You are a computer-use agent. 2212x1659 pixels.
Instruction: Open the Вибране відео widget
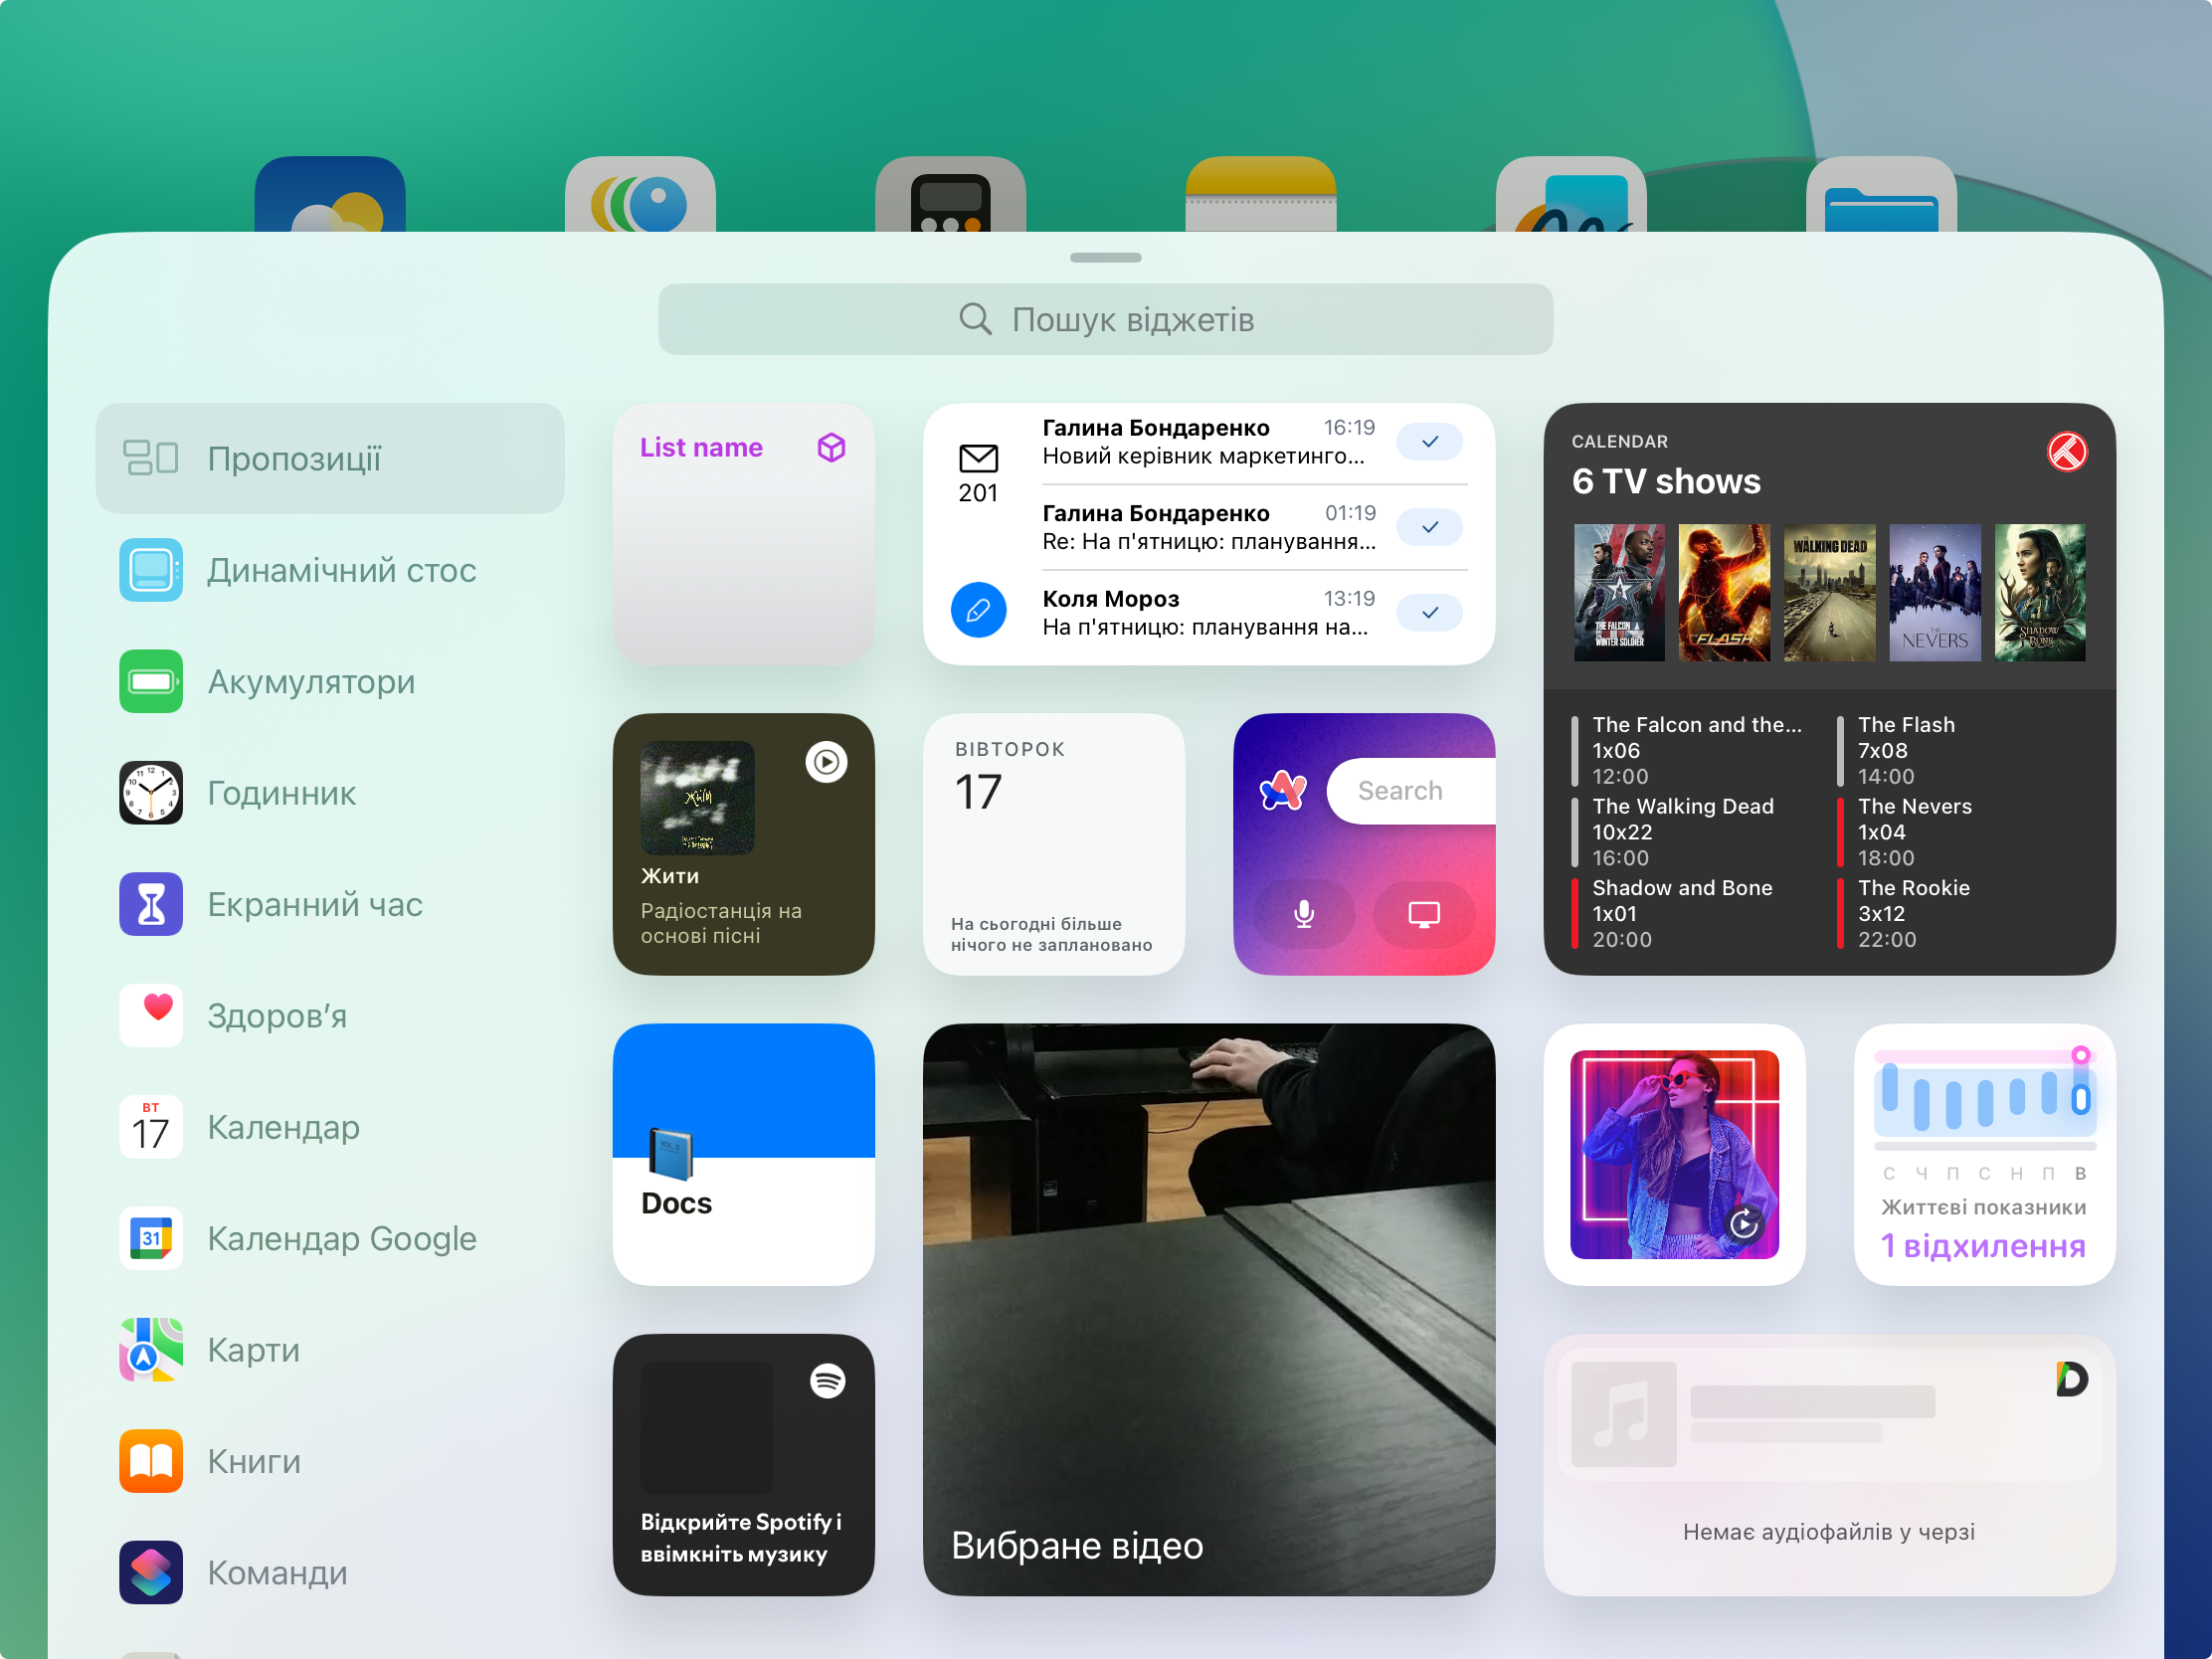1208,1309
